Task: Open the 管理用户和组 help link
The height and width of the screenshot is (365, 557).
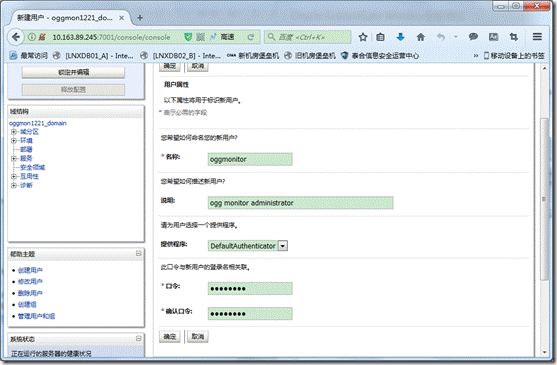Action: (36, 316)
